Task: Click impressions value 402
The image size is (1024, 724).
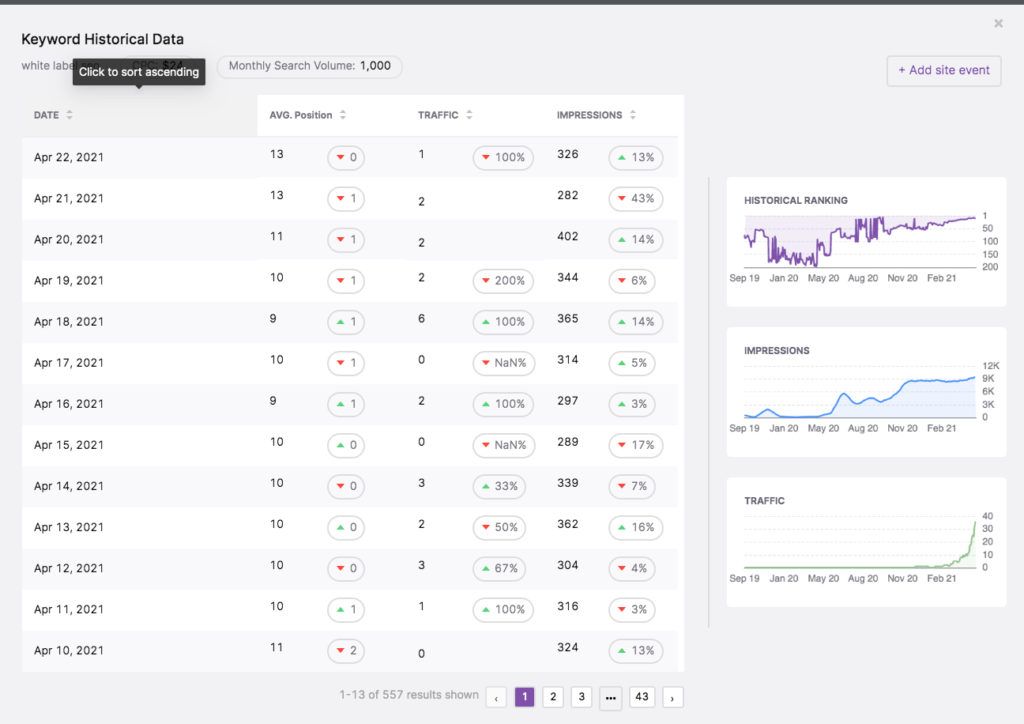Action: (x=568, y=236)
